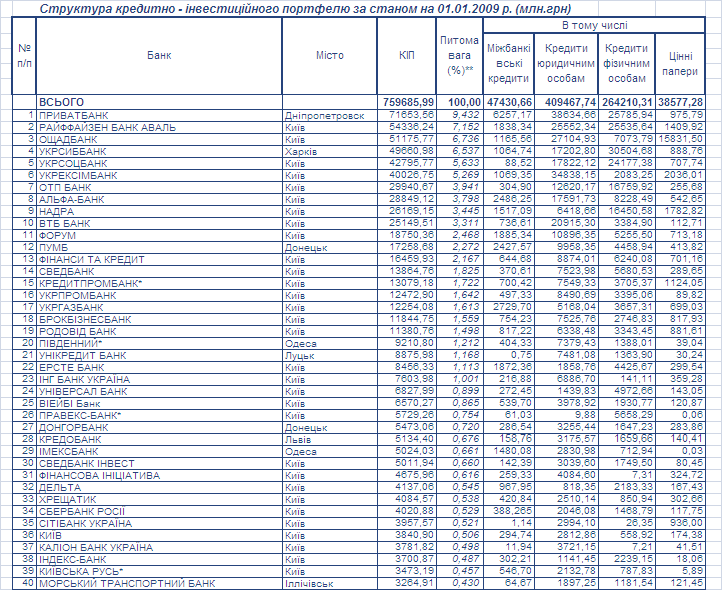Select the 'ВІЕЙБІ Банк' cell
Image resolution: width=722 pixels, height=590 pixels.
pos(159,403)
